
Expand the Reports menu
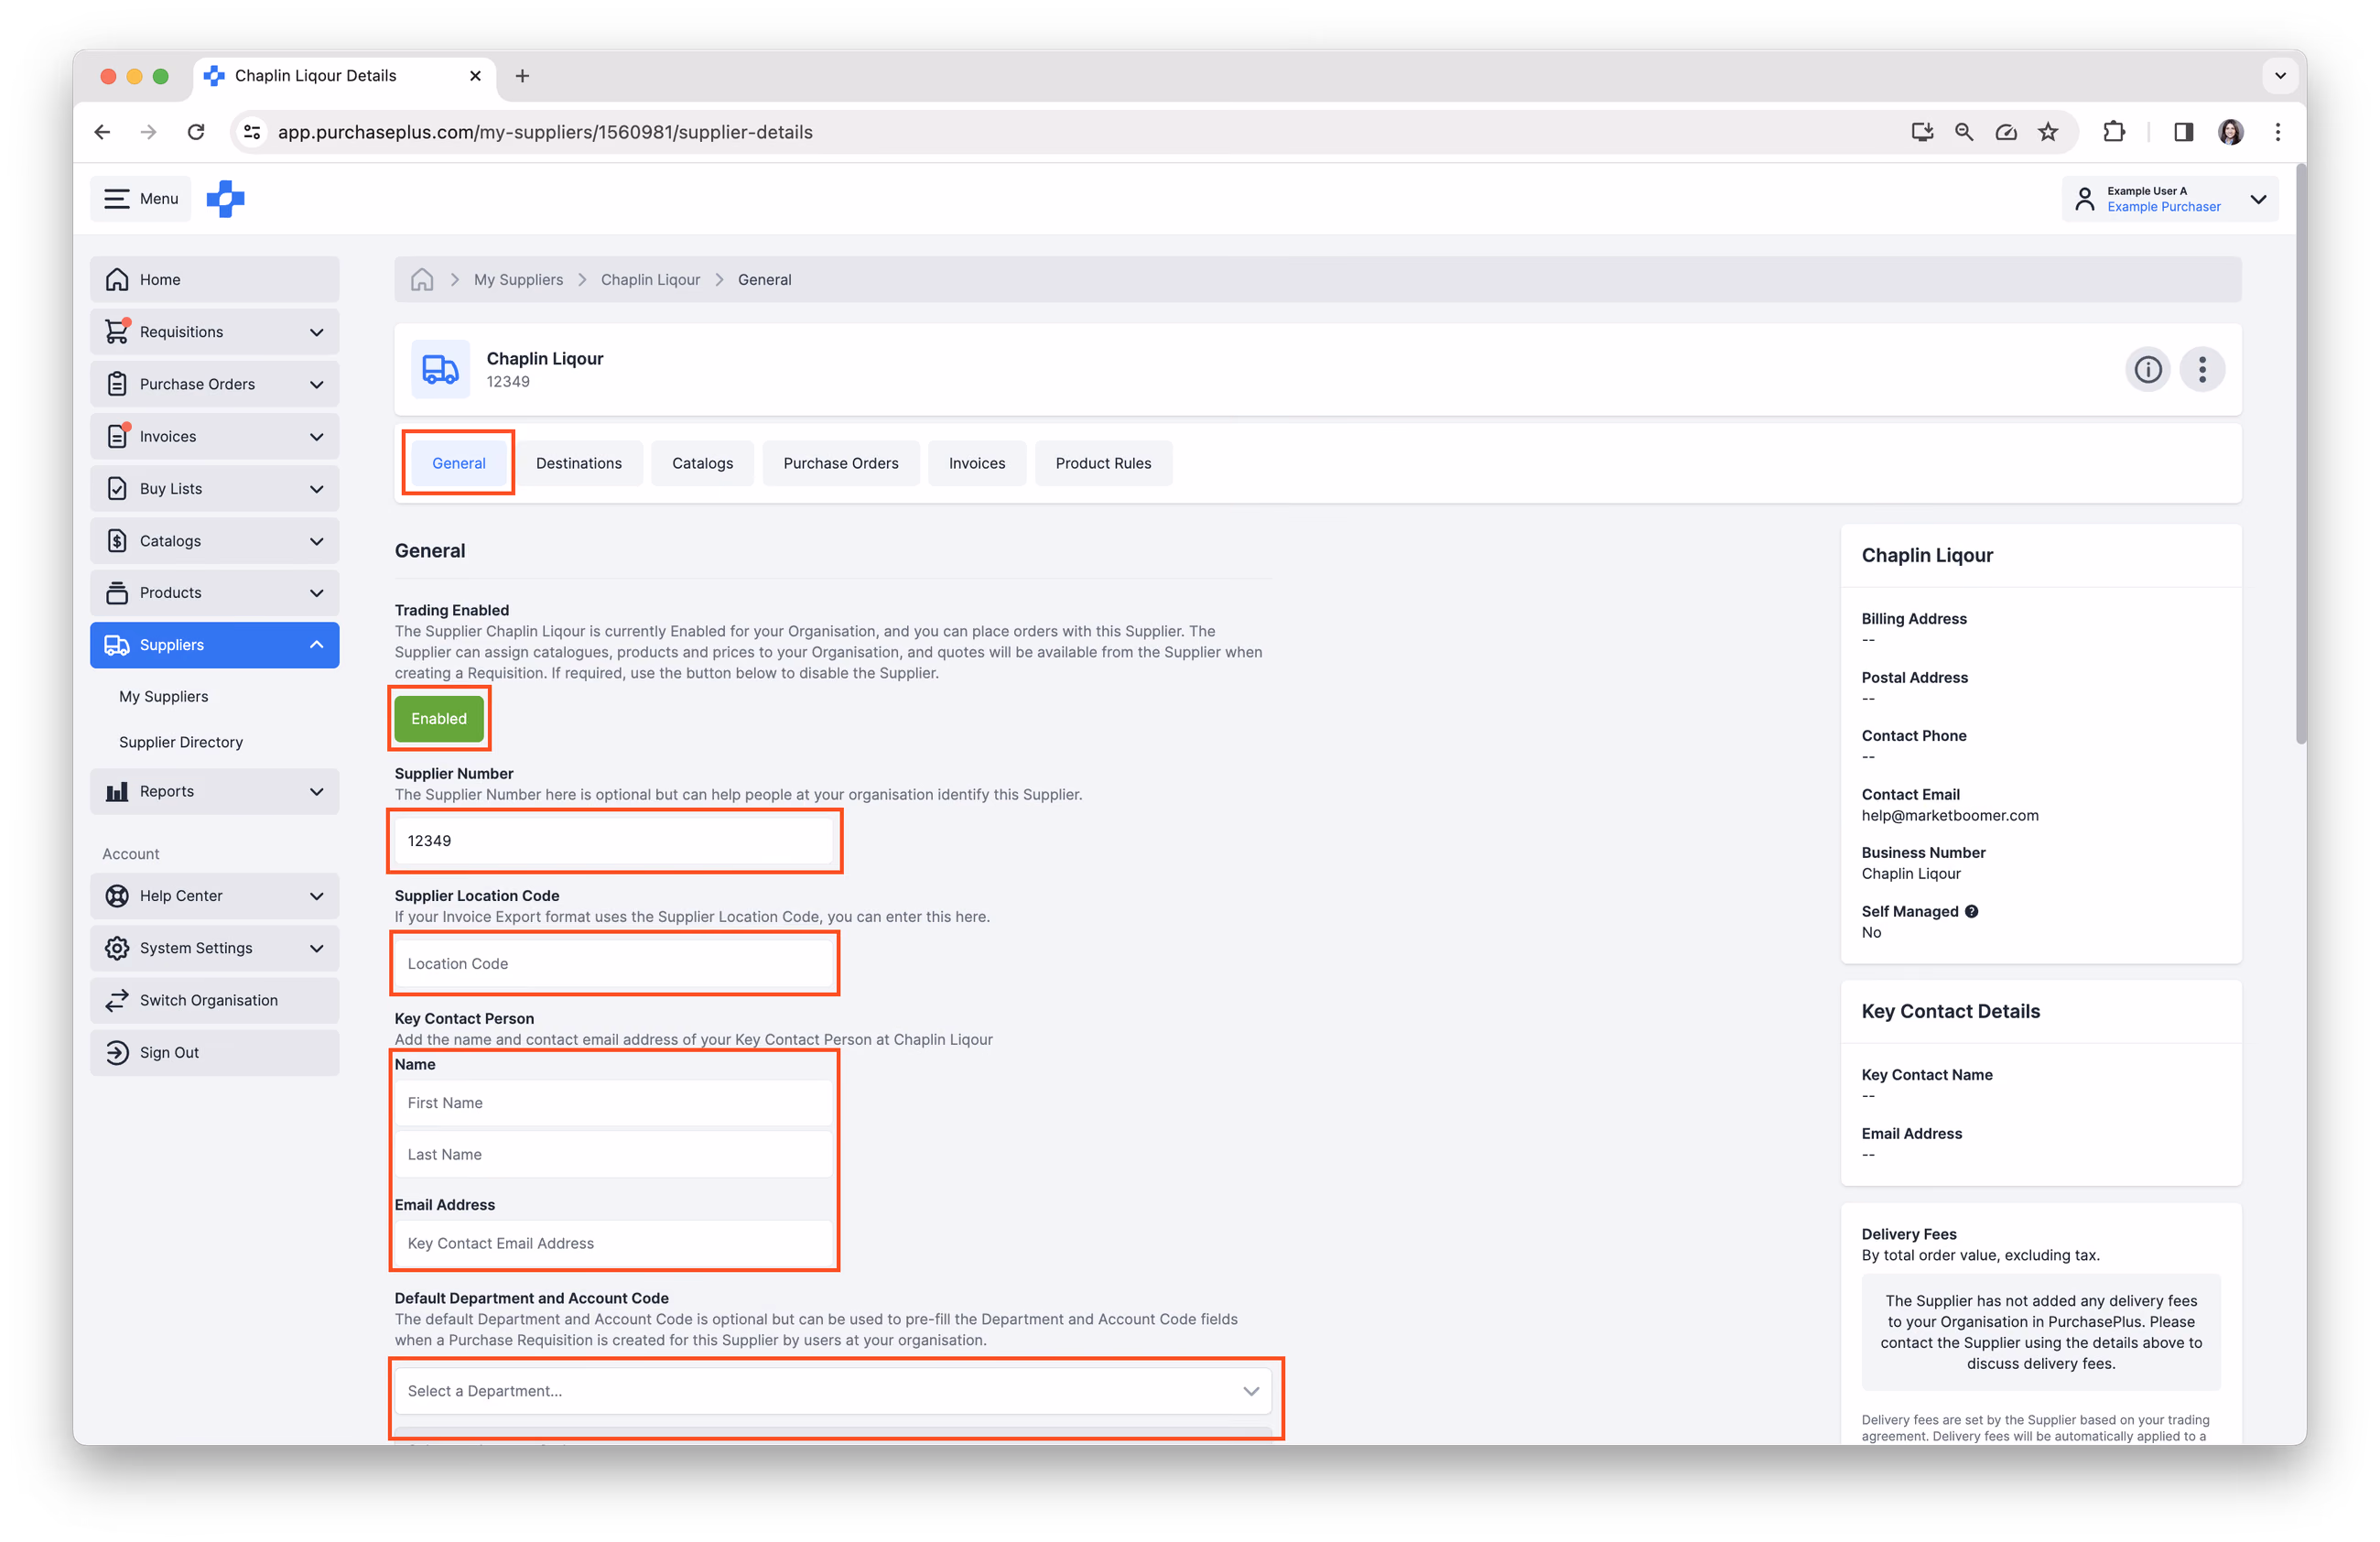[215, 791]
